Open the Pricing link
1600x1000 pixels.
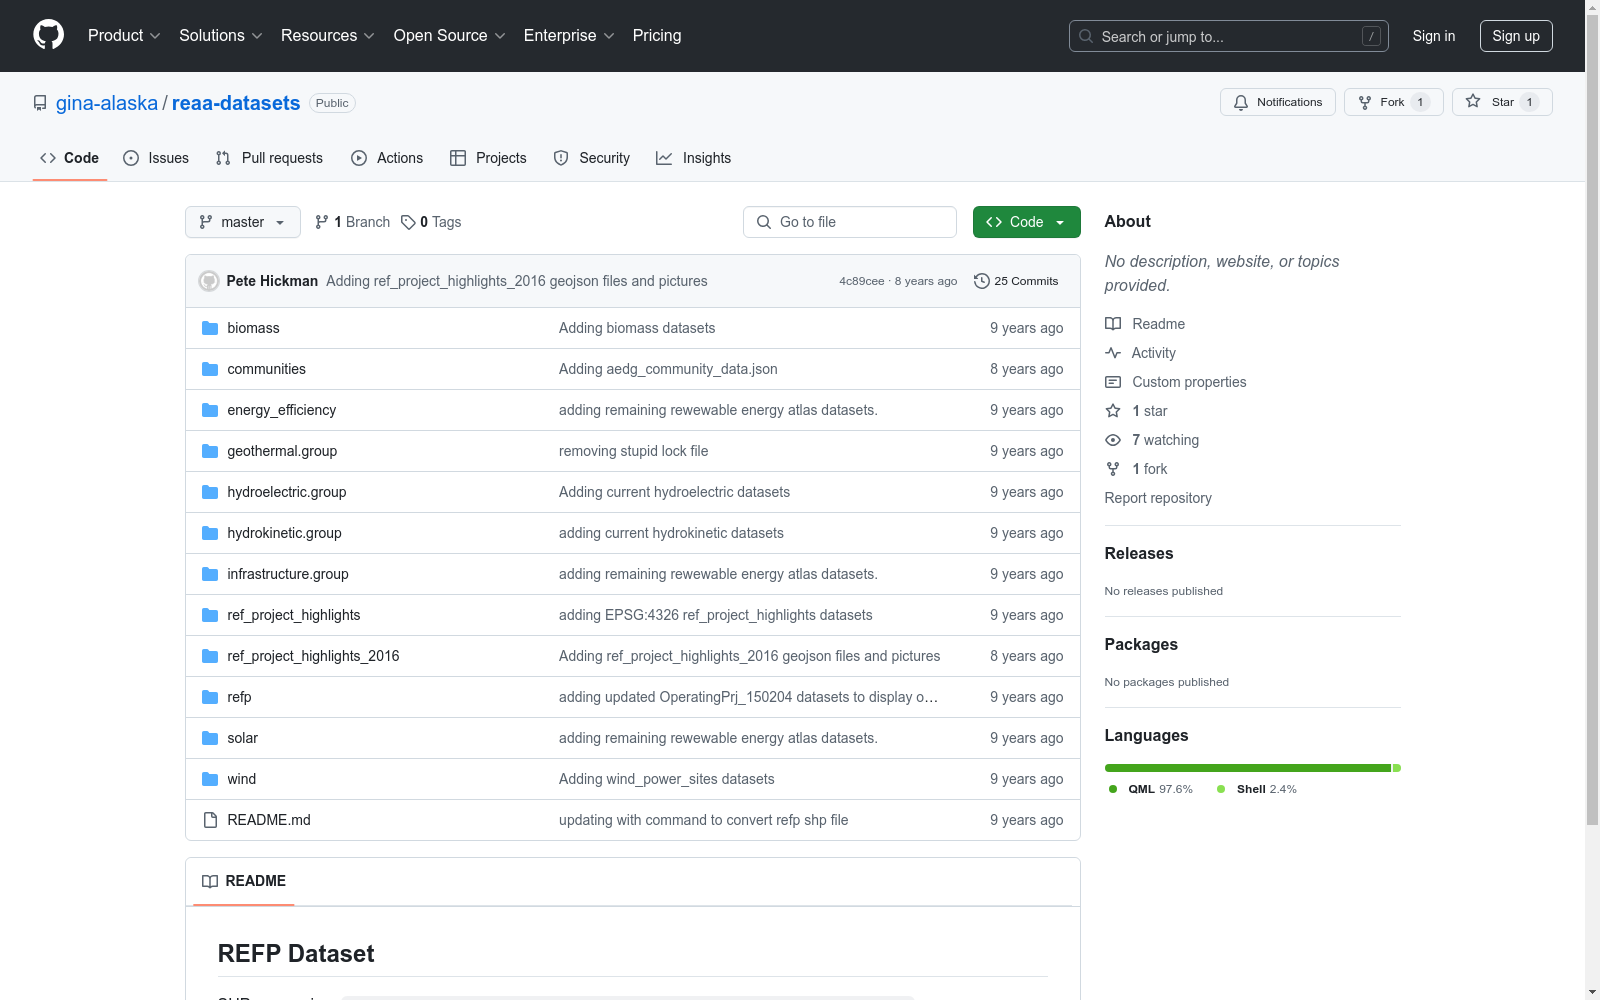(x=657, y=36)
